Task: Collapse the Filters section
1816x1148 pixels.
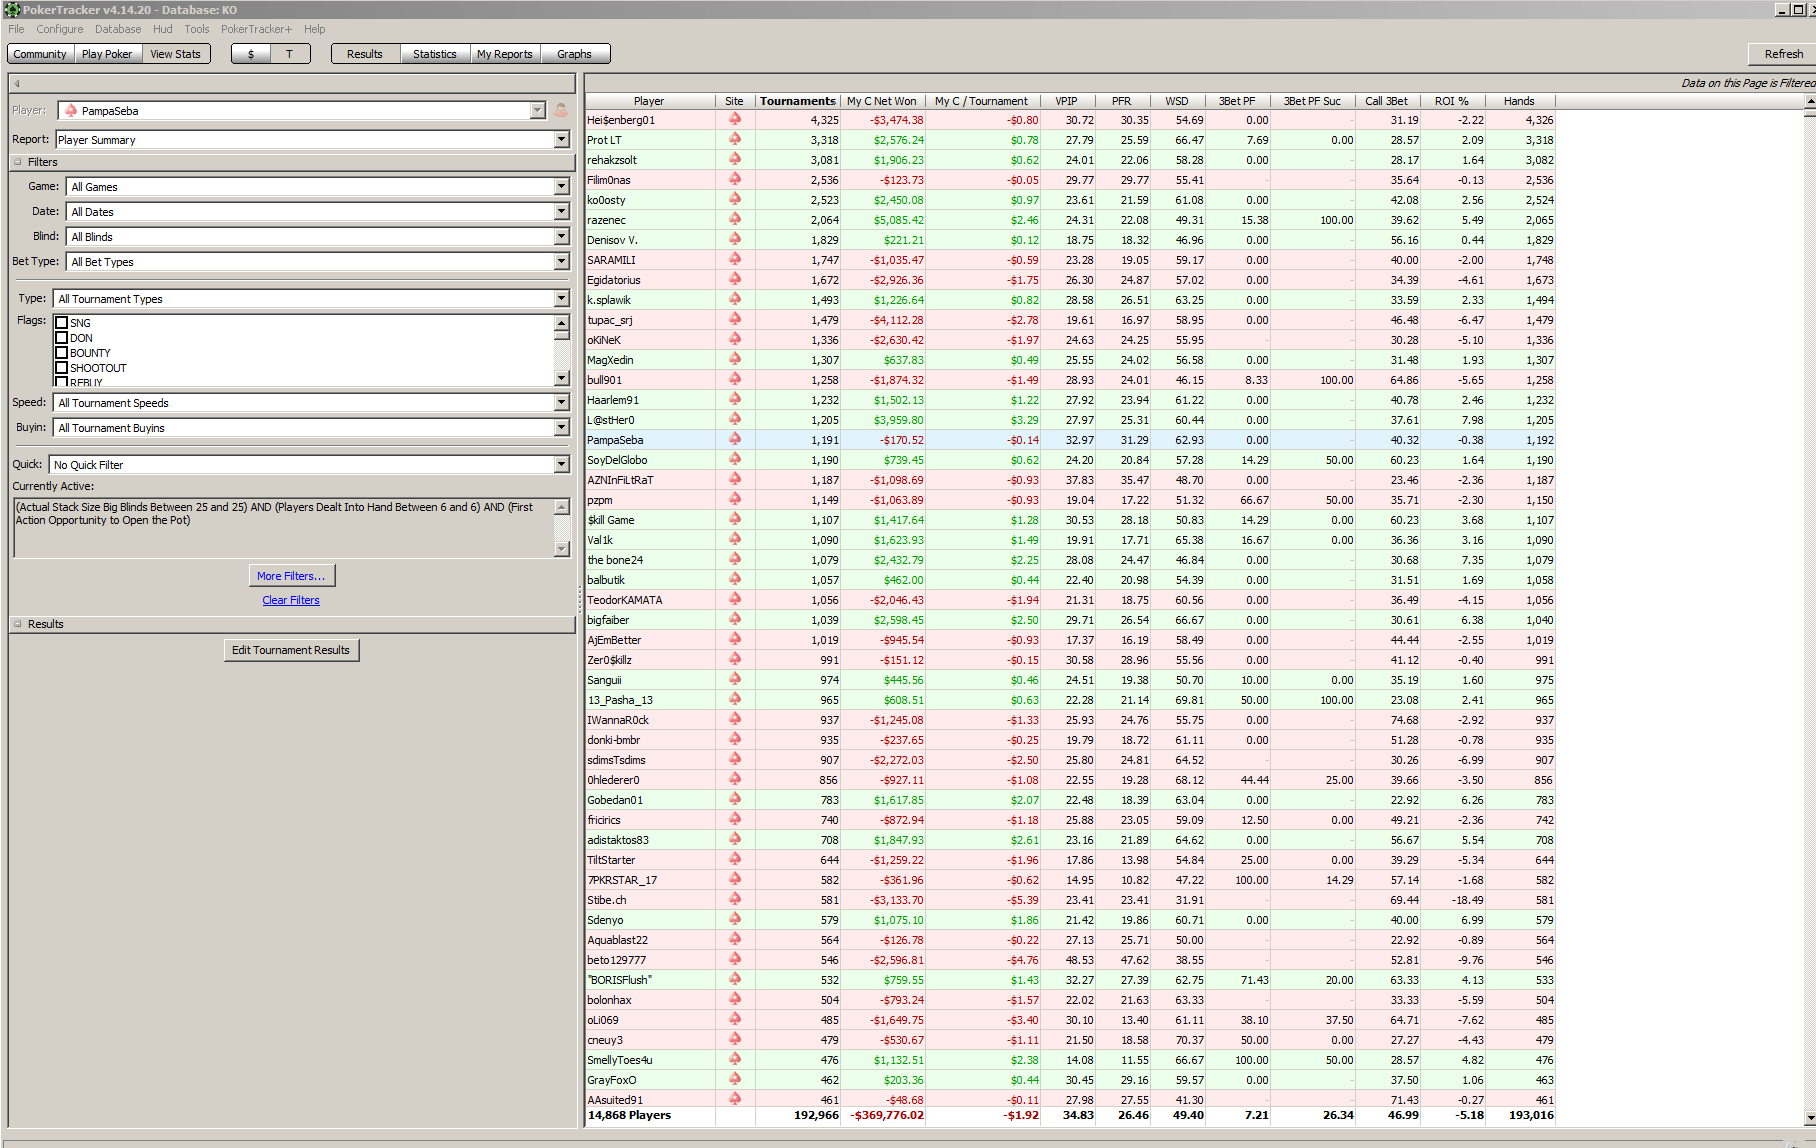Action: pyautogui.click(x=18, y=162)
